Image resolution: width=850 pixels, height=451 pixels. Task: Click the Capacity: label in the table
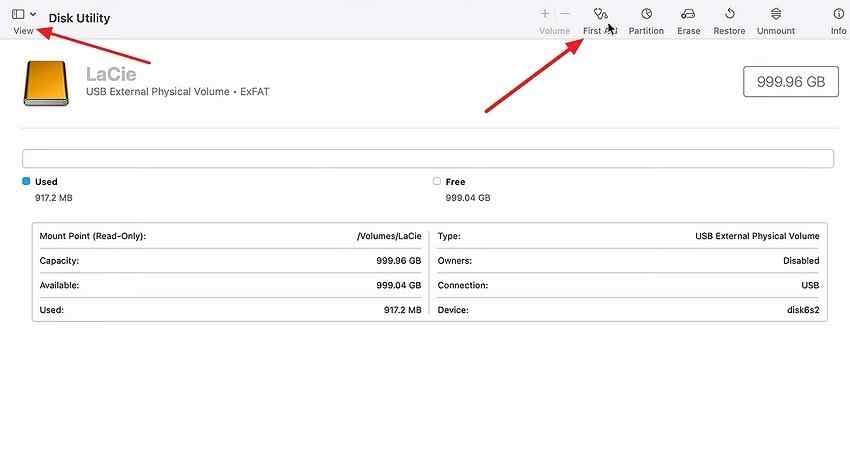(x=59, y=261)
